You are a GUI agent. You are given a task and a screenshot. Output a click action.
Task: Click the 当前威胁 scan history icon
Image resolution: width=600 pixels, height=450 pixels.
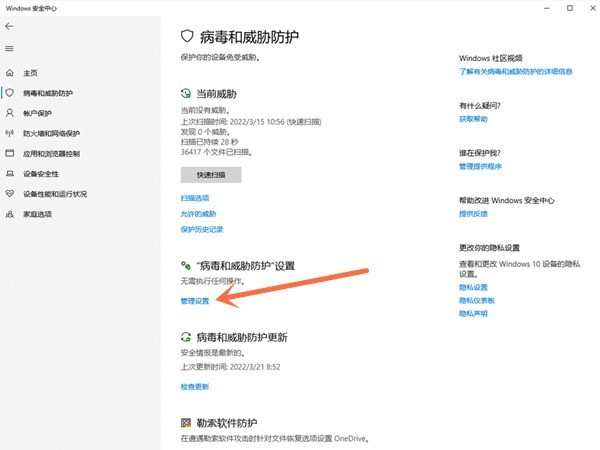pos(186,93)
